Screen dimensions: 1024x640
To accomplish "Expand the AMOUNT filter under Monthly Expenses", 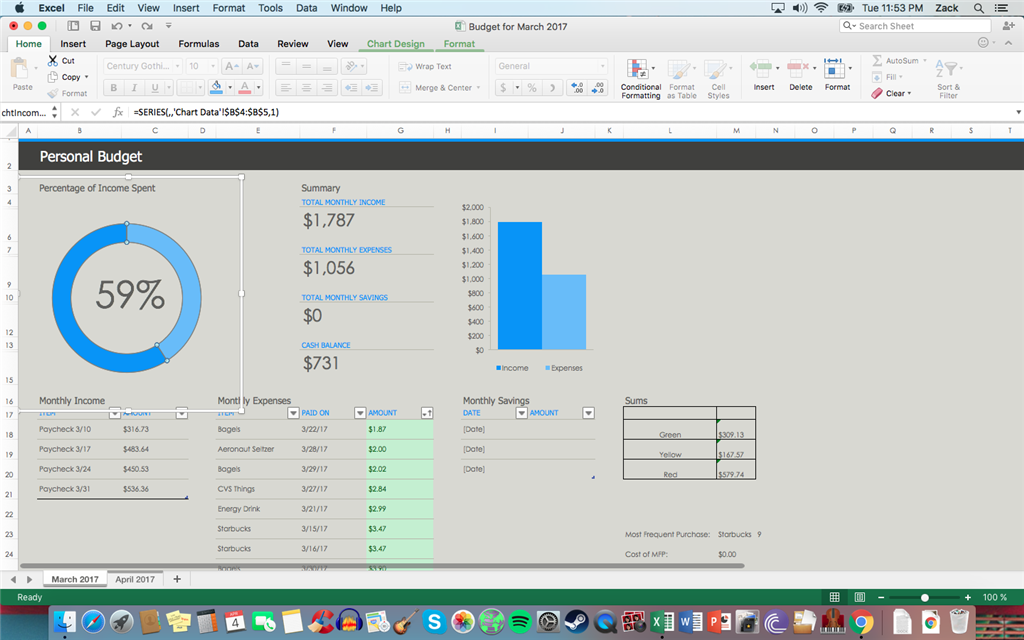I will point(426,413).
